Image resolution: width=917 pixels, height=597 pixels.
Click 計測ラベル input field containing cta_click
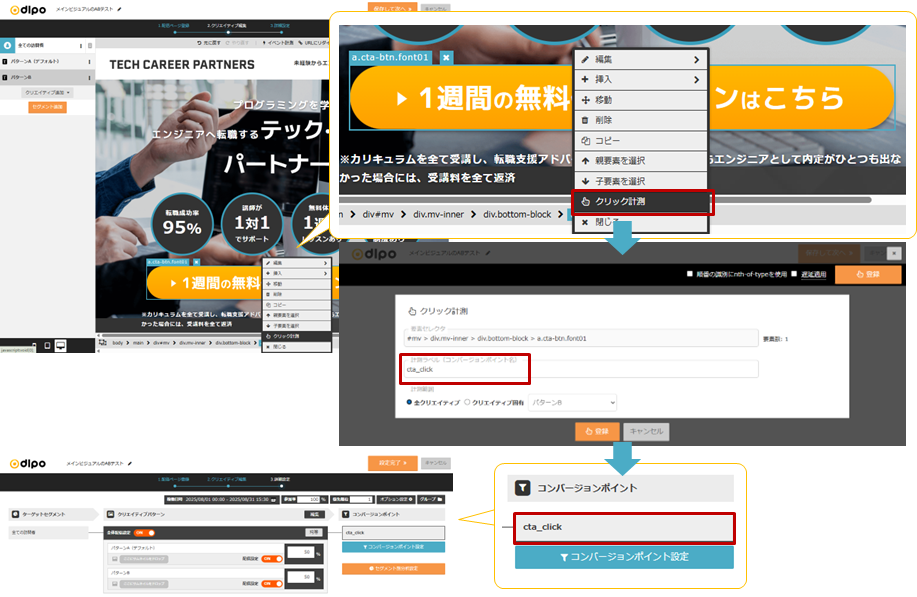pyautogui.click(x=582, y=369)
